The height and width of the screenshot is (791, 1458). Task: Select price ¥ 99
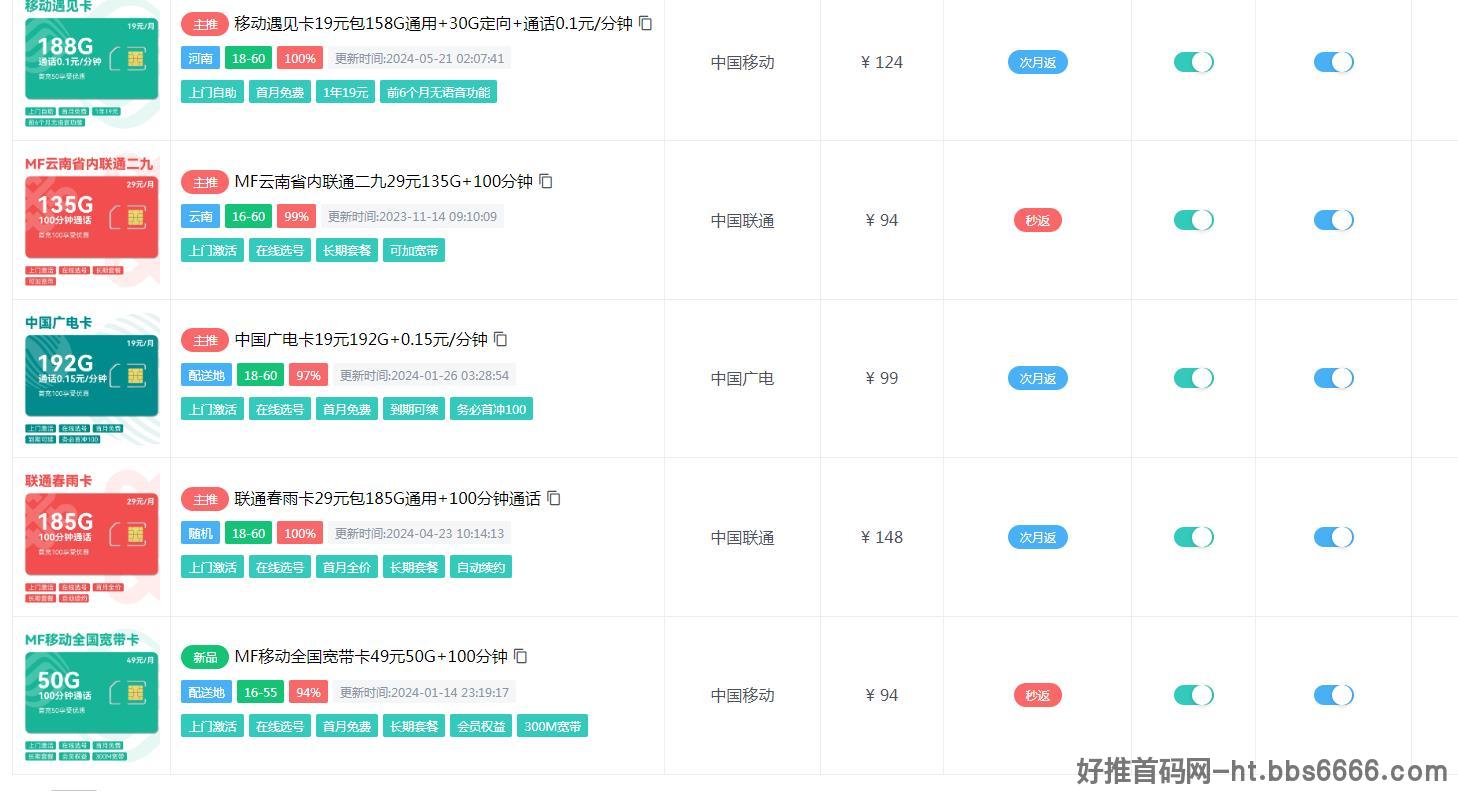click(x=882, y=378)
